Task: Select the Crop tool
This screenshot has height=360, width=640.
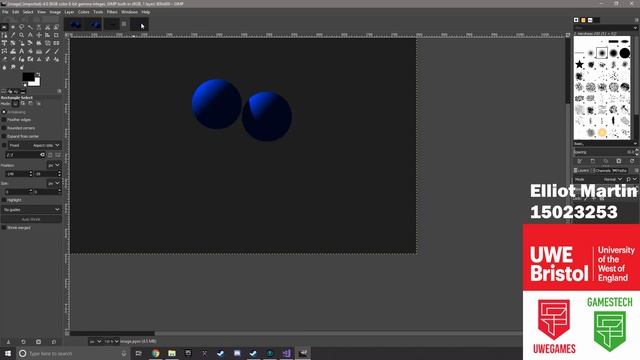Action: coord(56,35)
